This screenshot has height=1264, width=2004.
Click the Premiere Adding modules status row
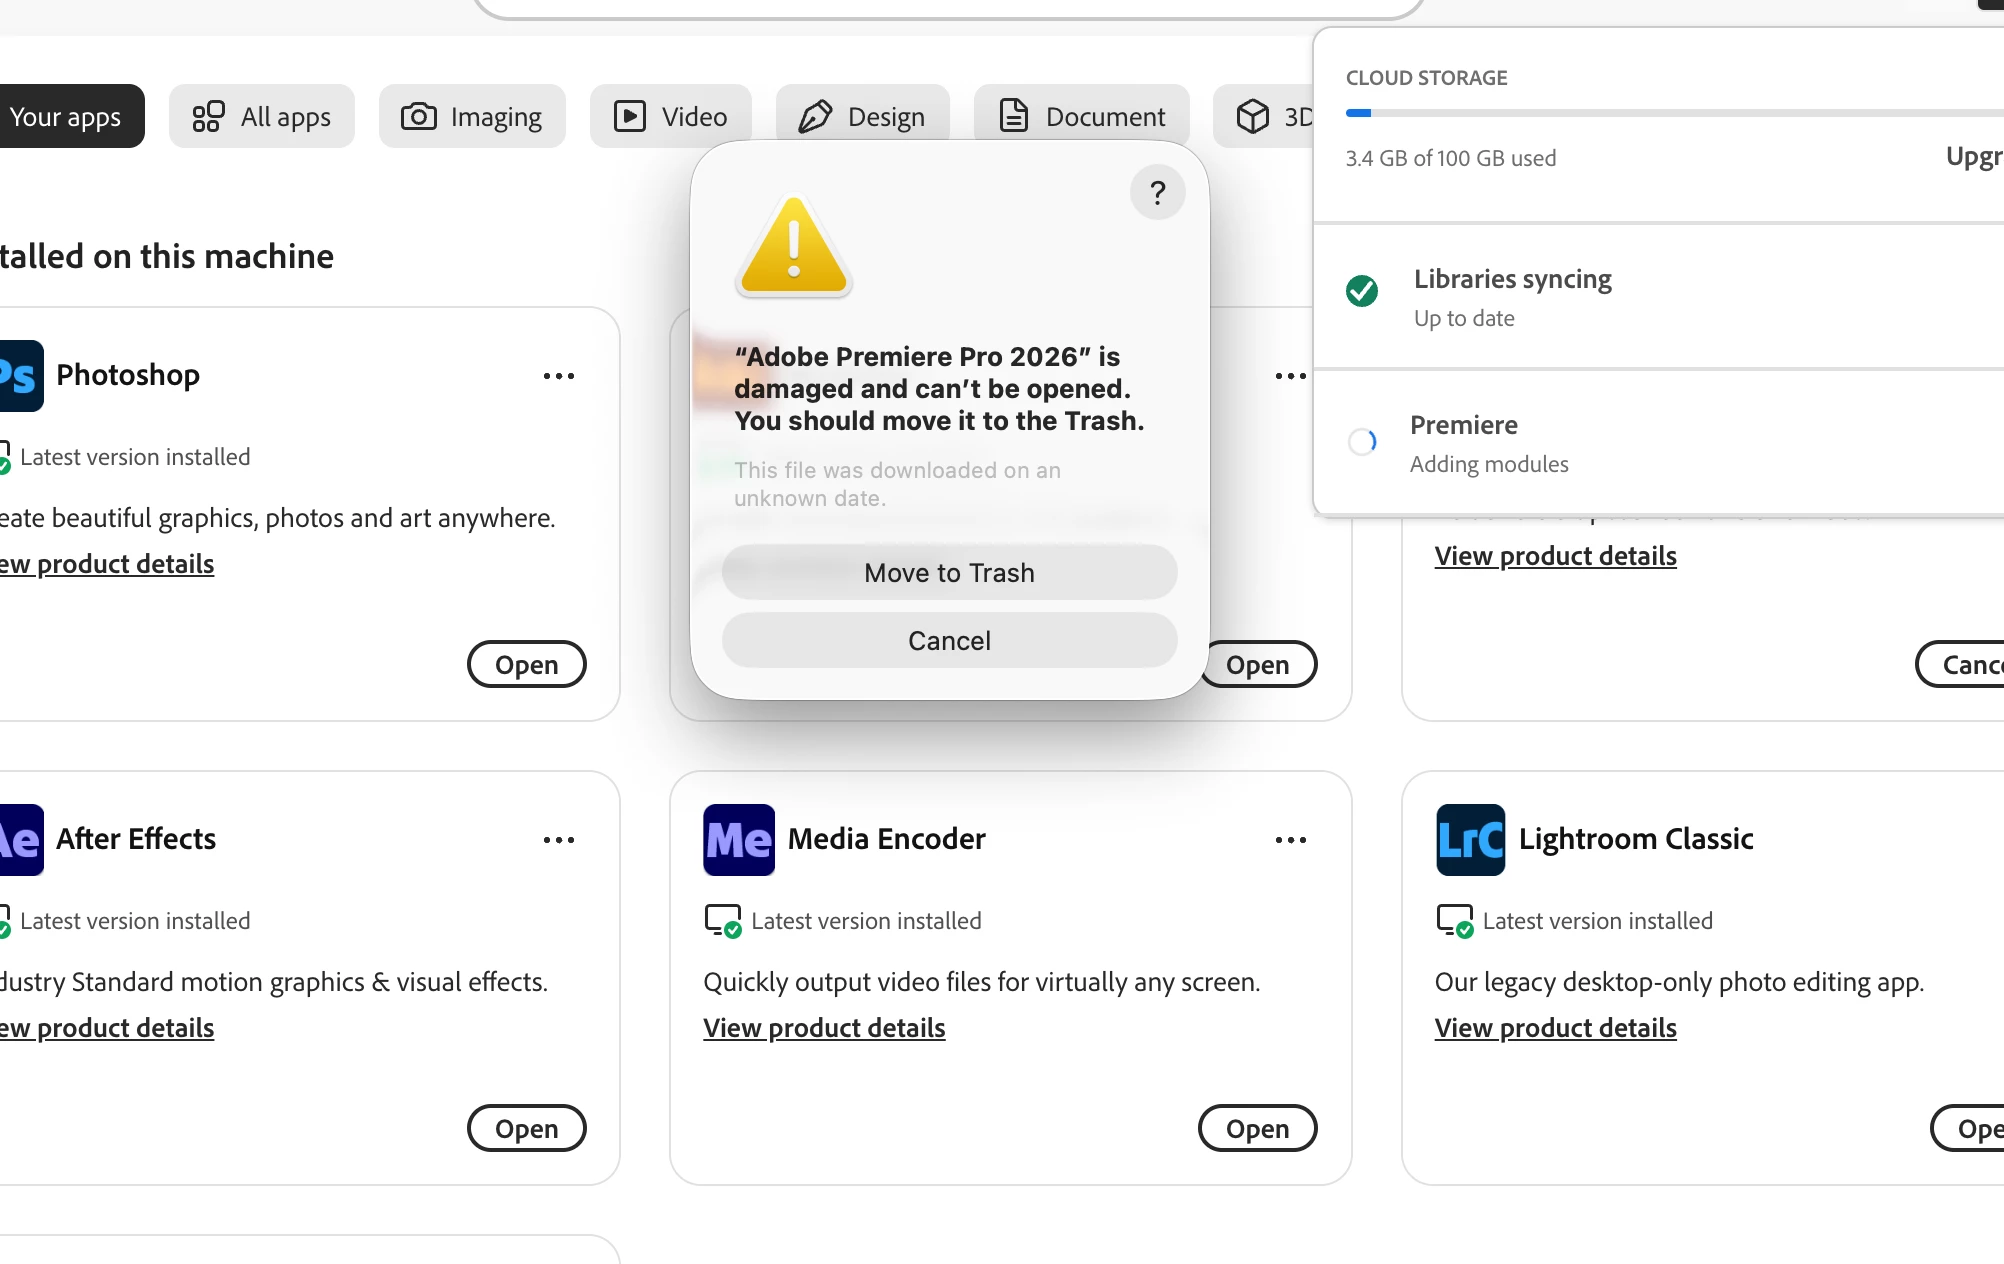(1659, 443)
